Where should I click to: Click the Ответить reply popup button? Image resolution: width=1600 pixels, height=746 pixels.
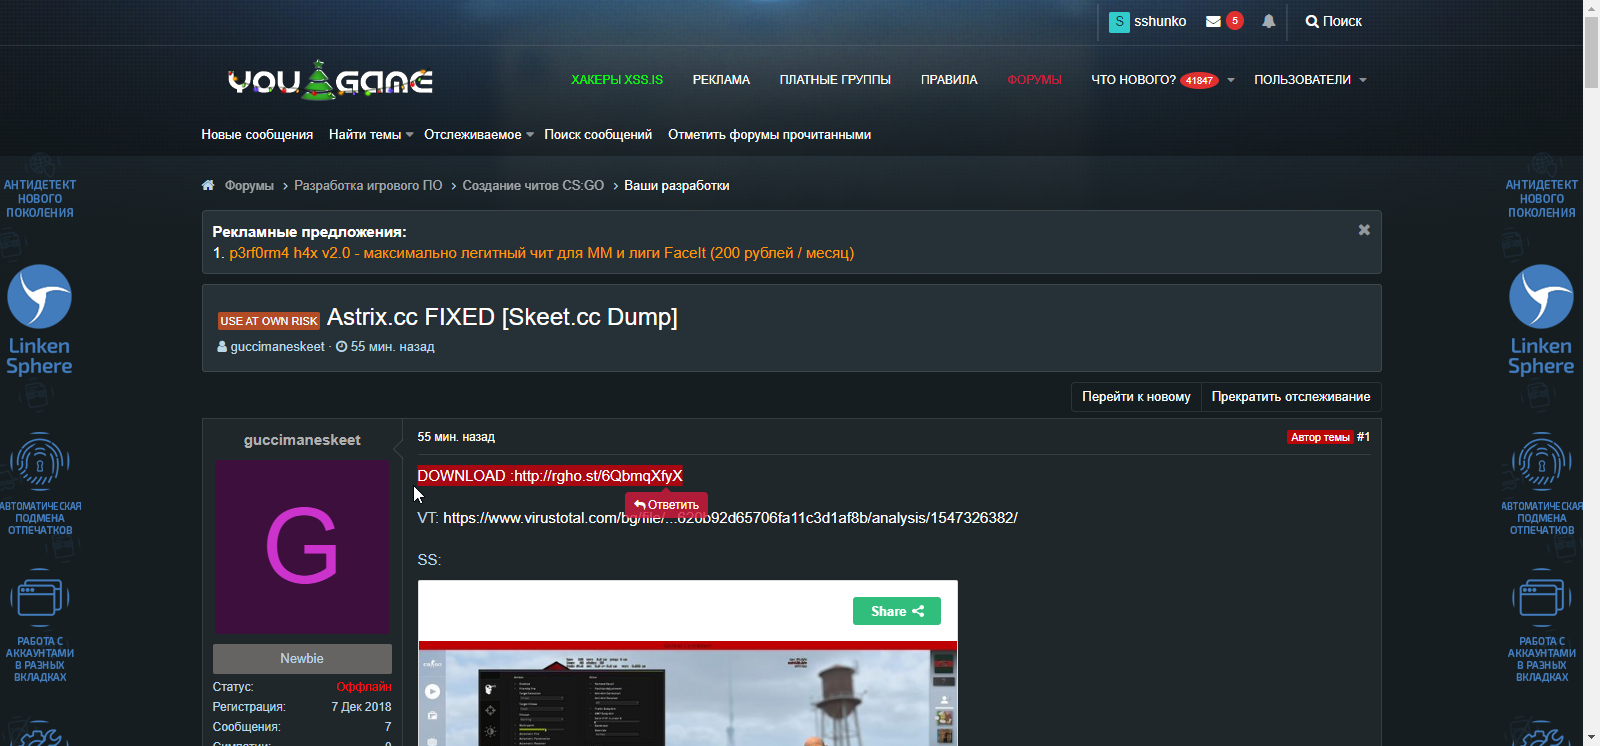(666, 505)
